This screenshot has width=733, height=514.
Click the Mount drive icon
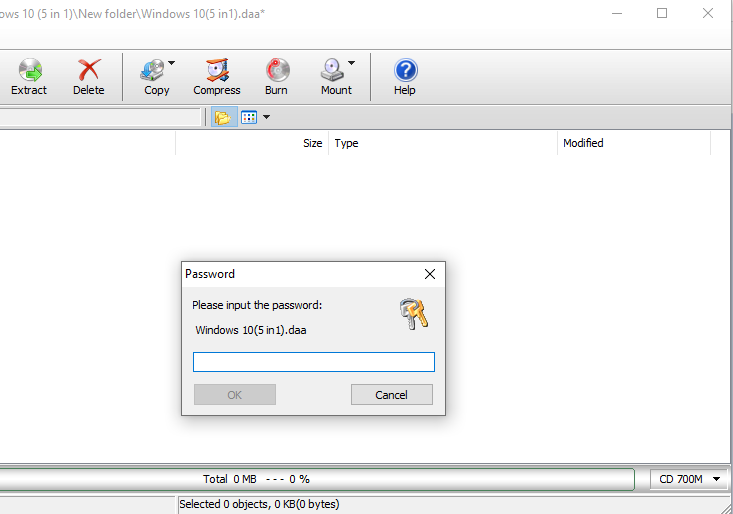[332, 70]
